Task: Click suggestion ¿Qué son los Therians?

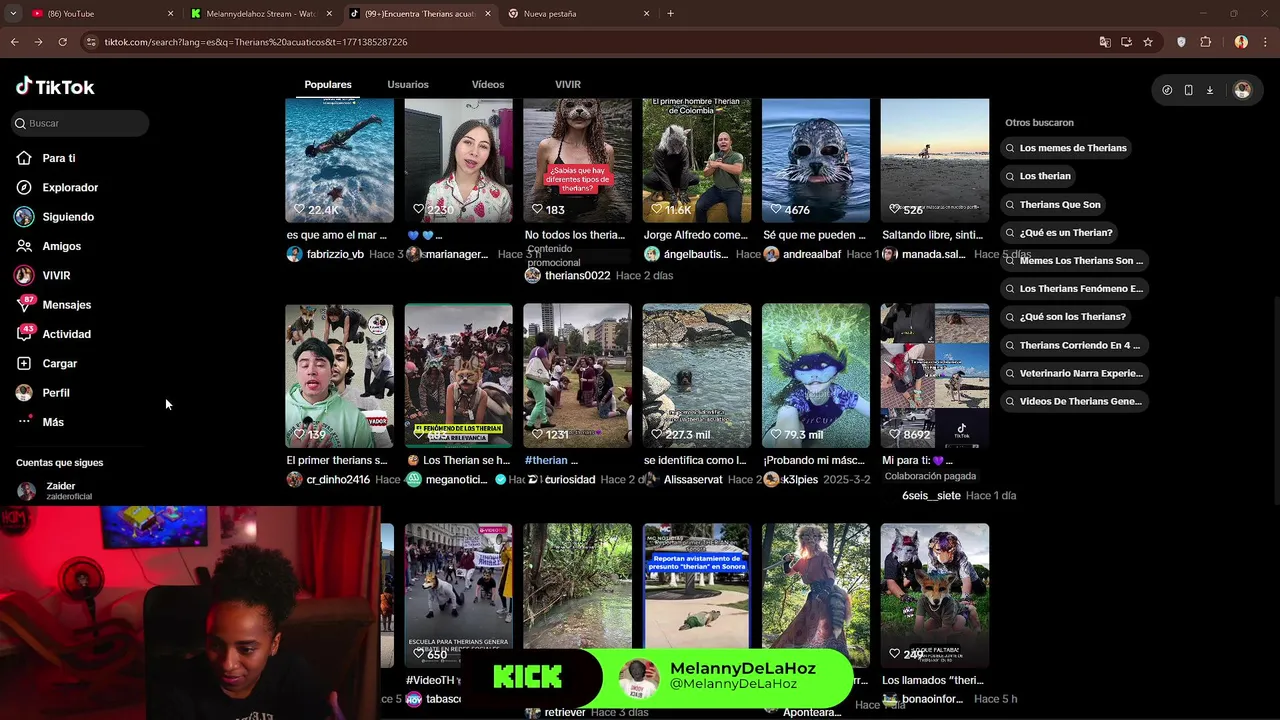Action: [x=1065, y=316]
